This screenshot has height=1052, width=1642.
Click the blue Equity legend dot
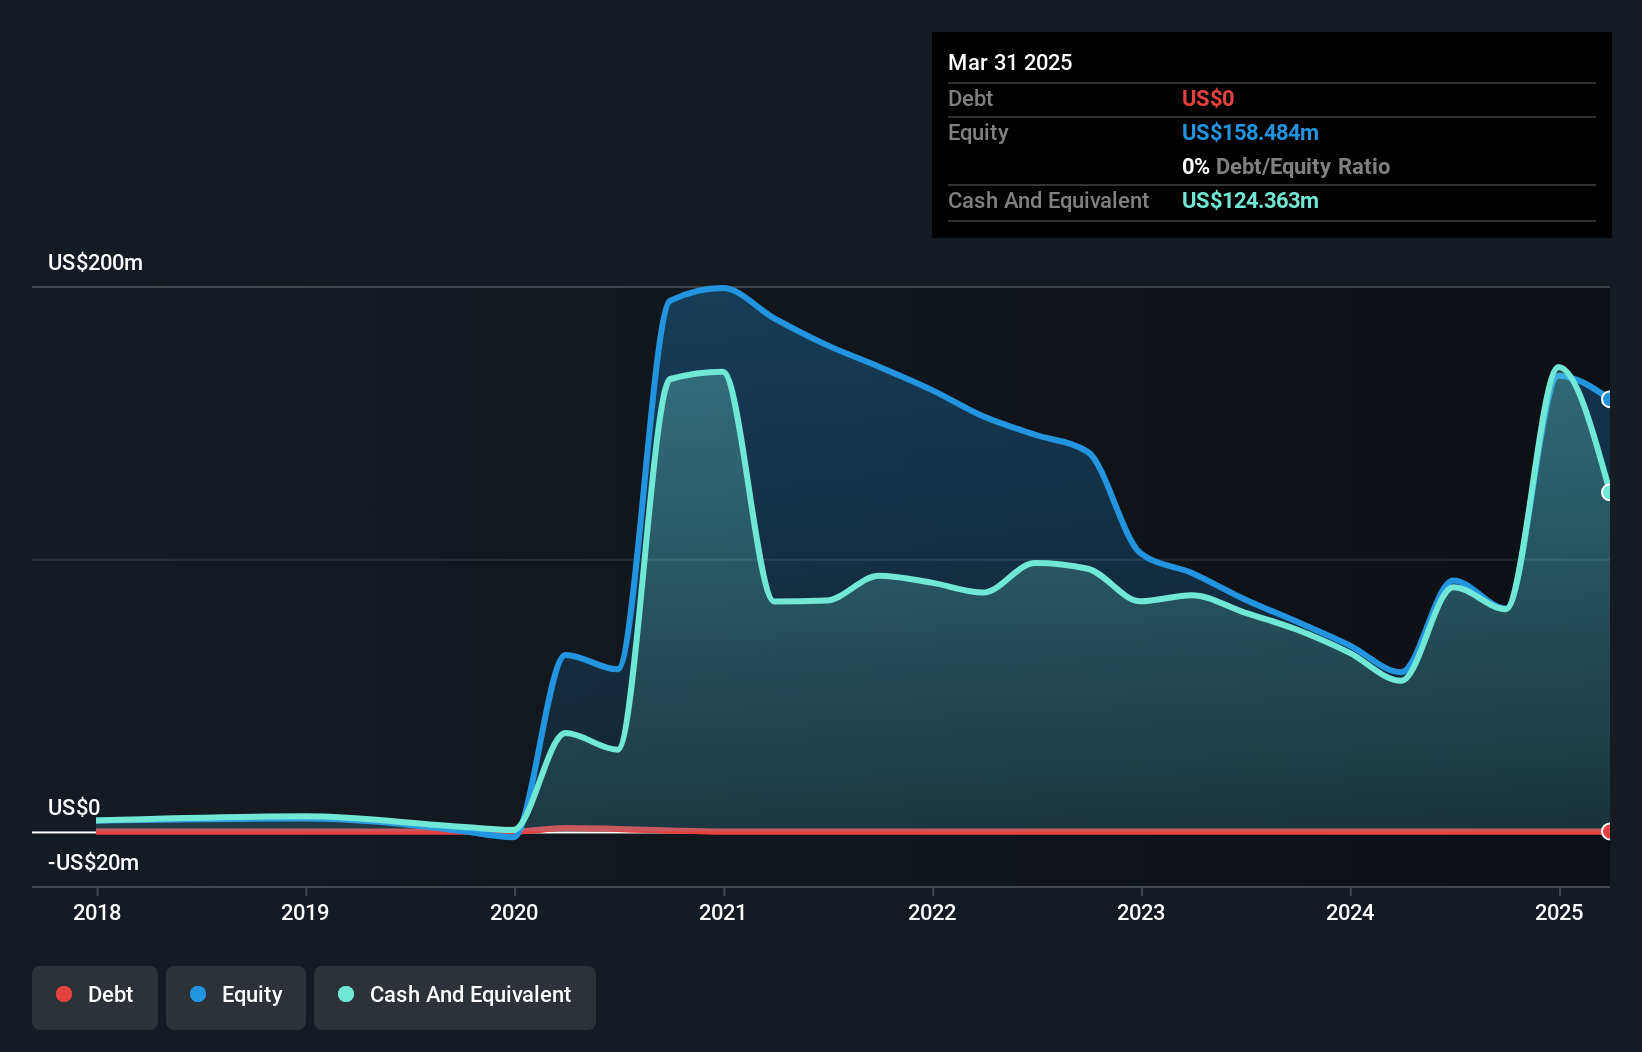tap(198, 994)
